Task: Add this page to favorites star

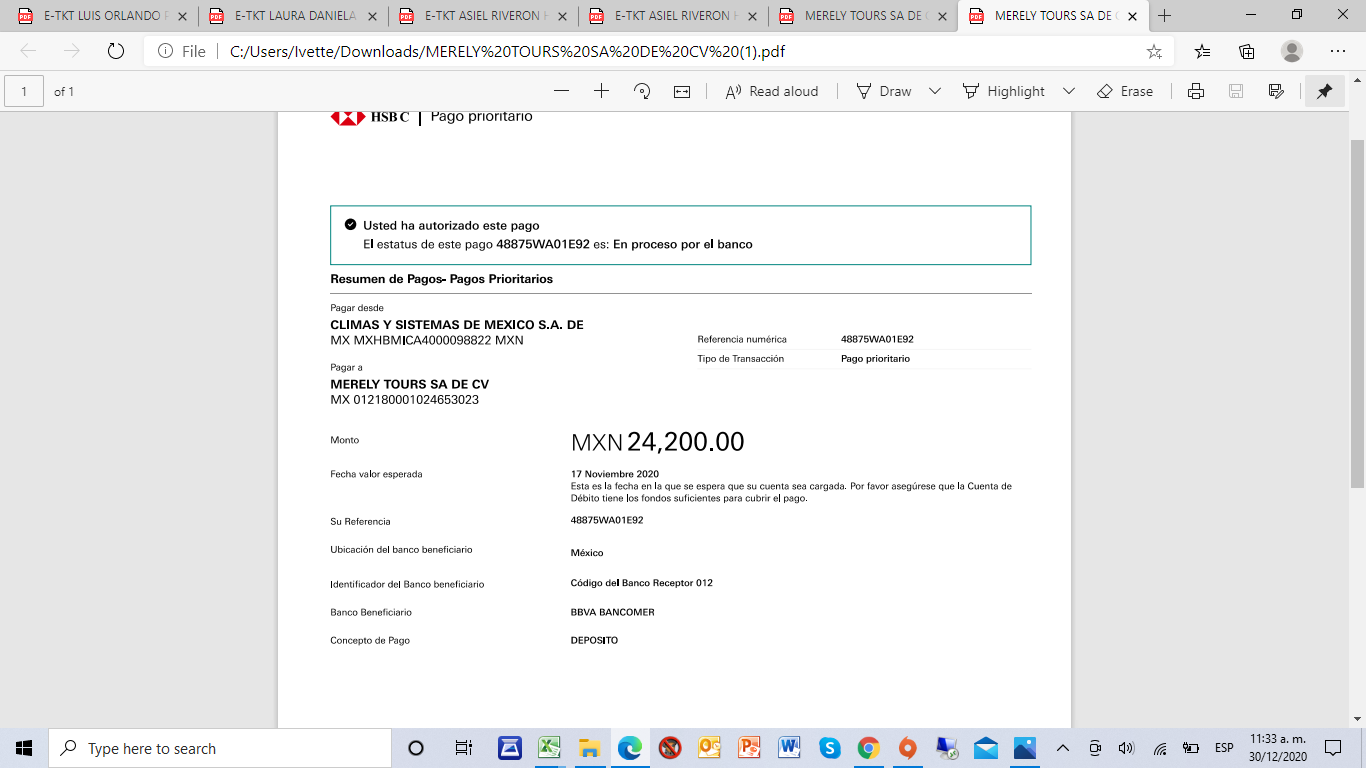Action: pos(1154,51)
